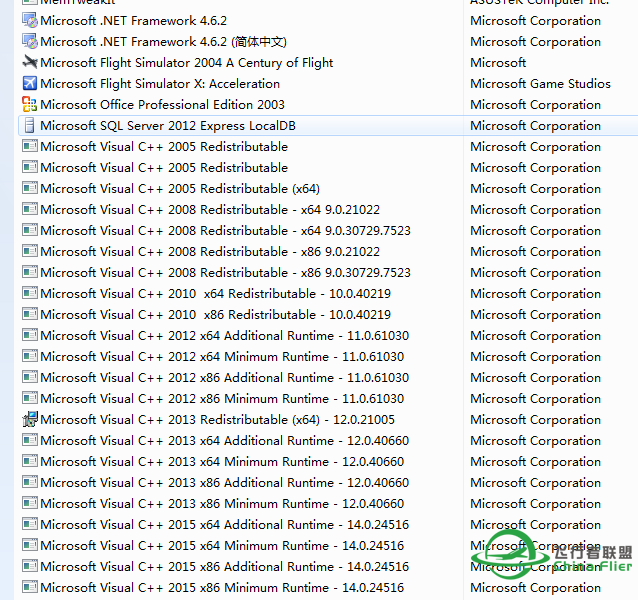Click the icon for Visual C++ 2013 x64 Additional Runtime
Screen dimensions: 638x600
click(x=30, y=440)
